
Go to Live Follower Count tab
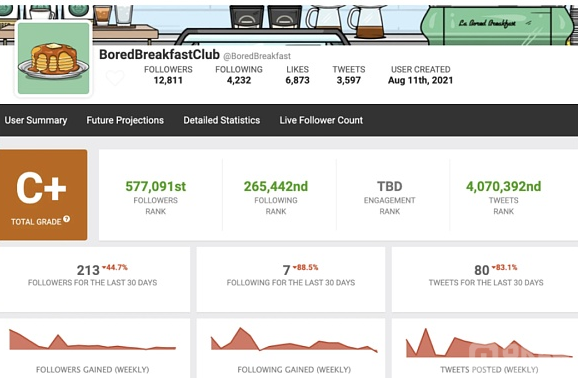pos(321,120)
